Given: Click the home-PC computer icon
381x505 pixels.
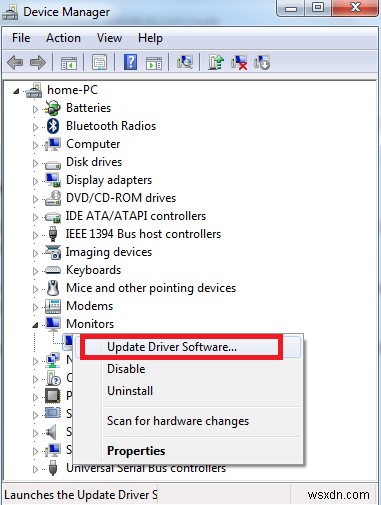Looking at the screenshot, I should 34,90.
